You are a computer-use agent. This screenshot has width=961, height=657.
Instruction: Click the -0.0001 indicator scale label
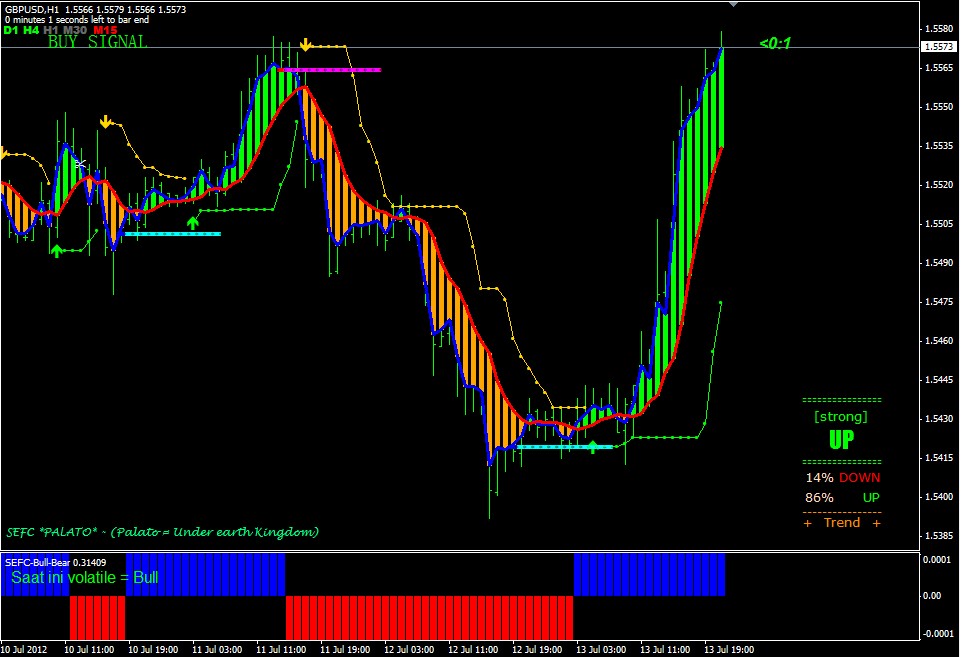[936, 633]
